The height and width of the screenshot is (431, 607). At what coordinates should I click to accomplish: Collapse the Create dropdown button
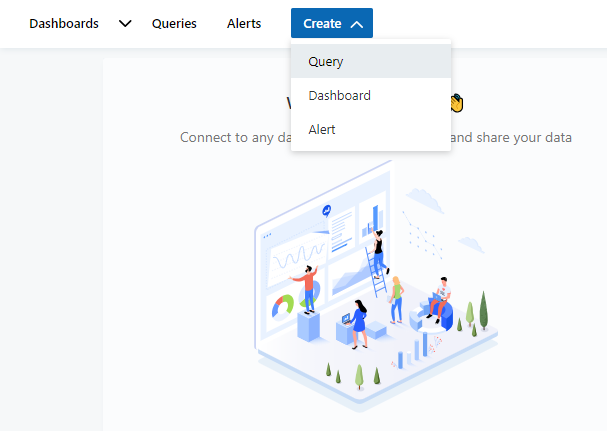[332, 23]
